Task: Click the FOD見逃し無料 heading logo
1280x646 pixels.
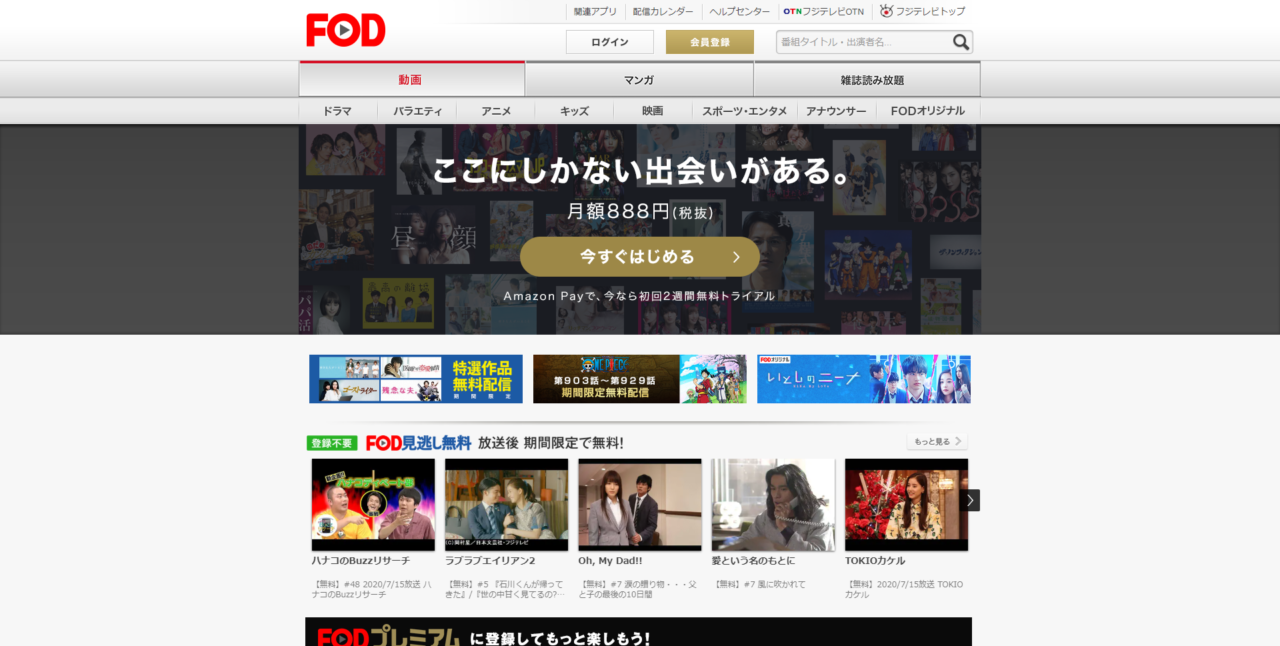Action: 418,442
